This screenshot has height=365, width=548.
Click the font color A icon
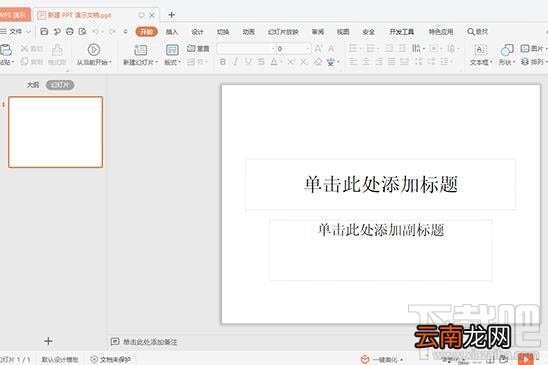coord(274,62)
